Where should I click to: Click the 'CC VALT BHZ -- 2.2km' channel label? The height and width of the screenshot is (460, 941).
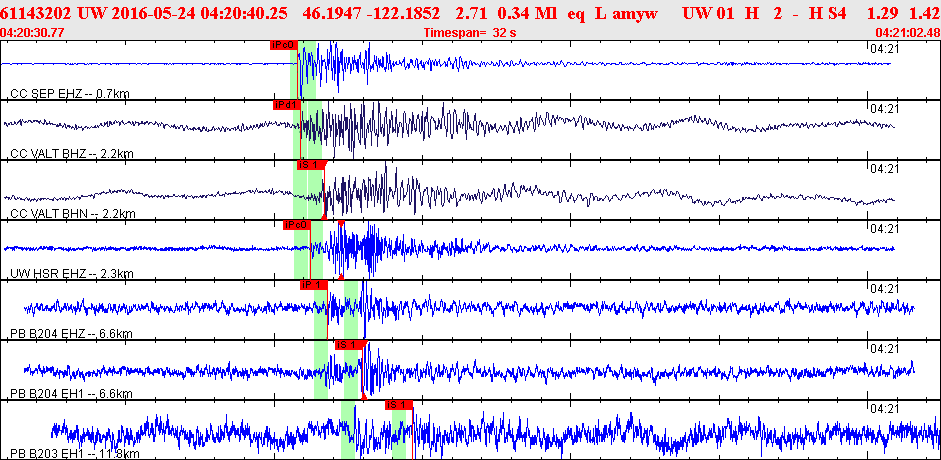coord(72,154)
